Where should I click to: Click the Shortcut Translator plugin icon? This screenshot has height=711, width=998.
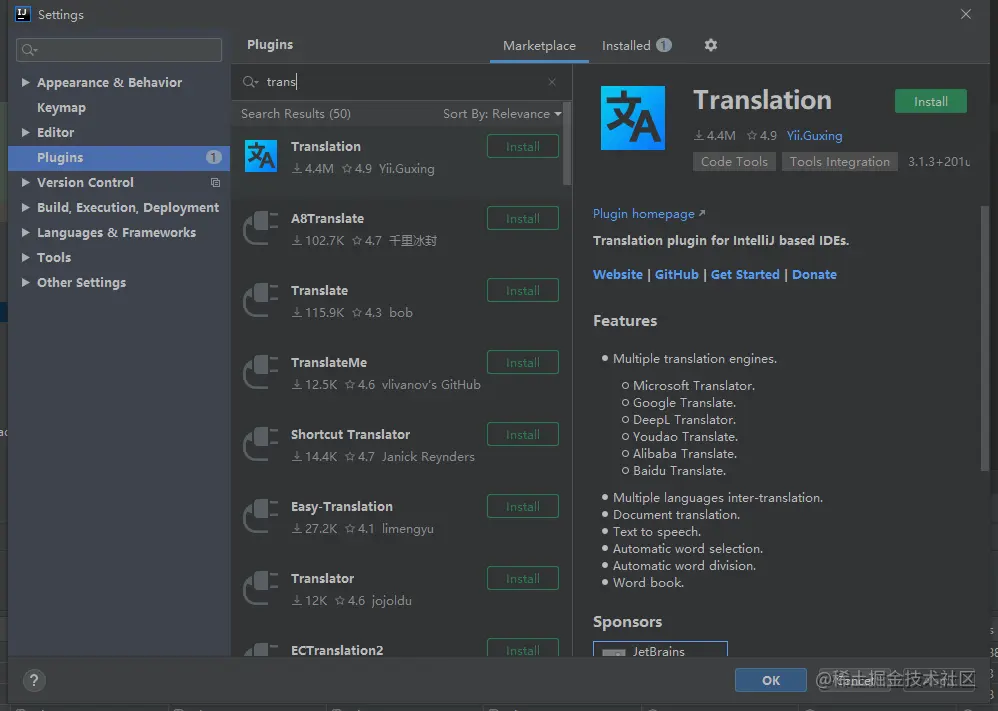(261, 444)
